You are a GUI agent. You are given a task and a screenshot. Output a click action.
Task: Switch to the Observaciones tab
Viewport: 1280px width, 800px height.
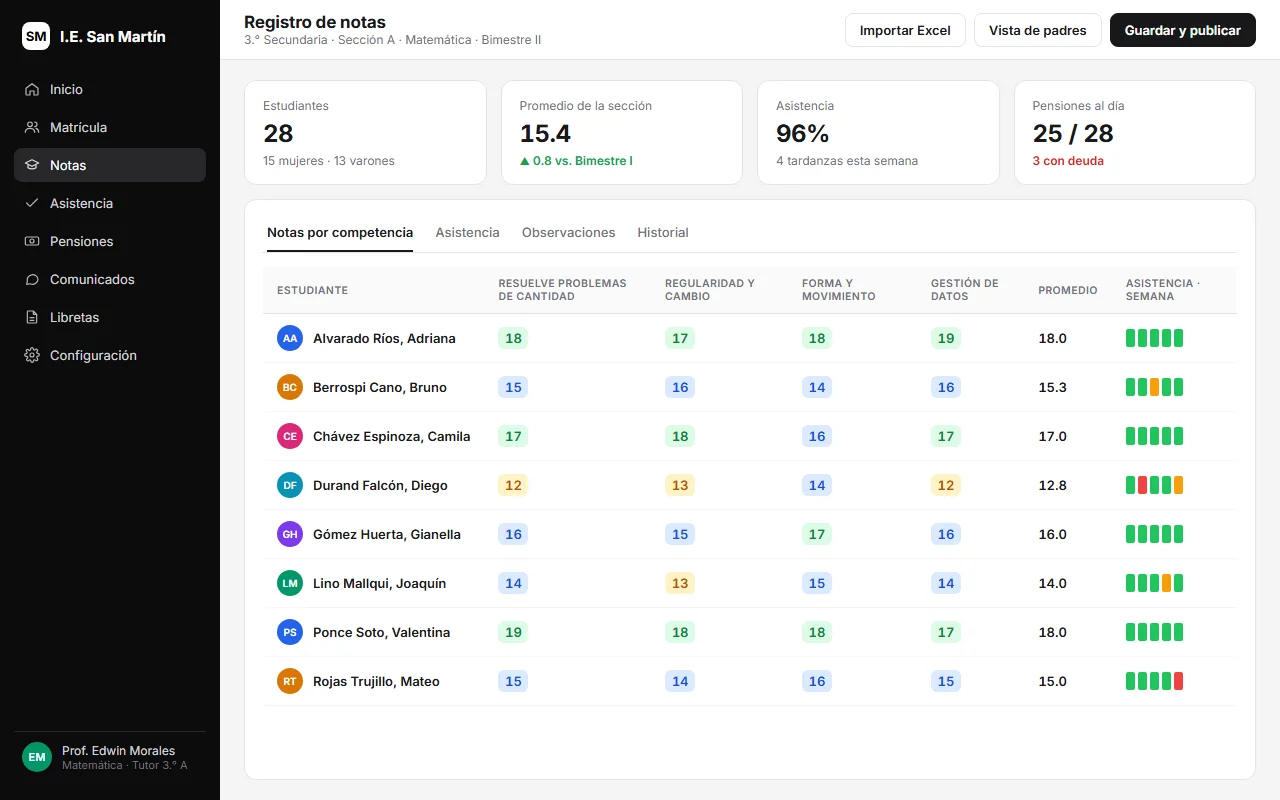click(568, 232)
